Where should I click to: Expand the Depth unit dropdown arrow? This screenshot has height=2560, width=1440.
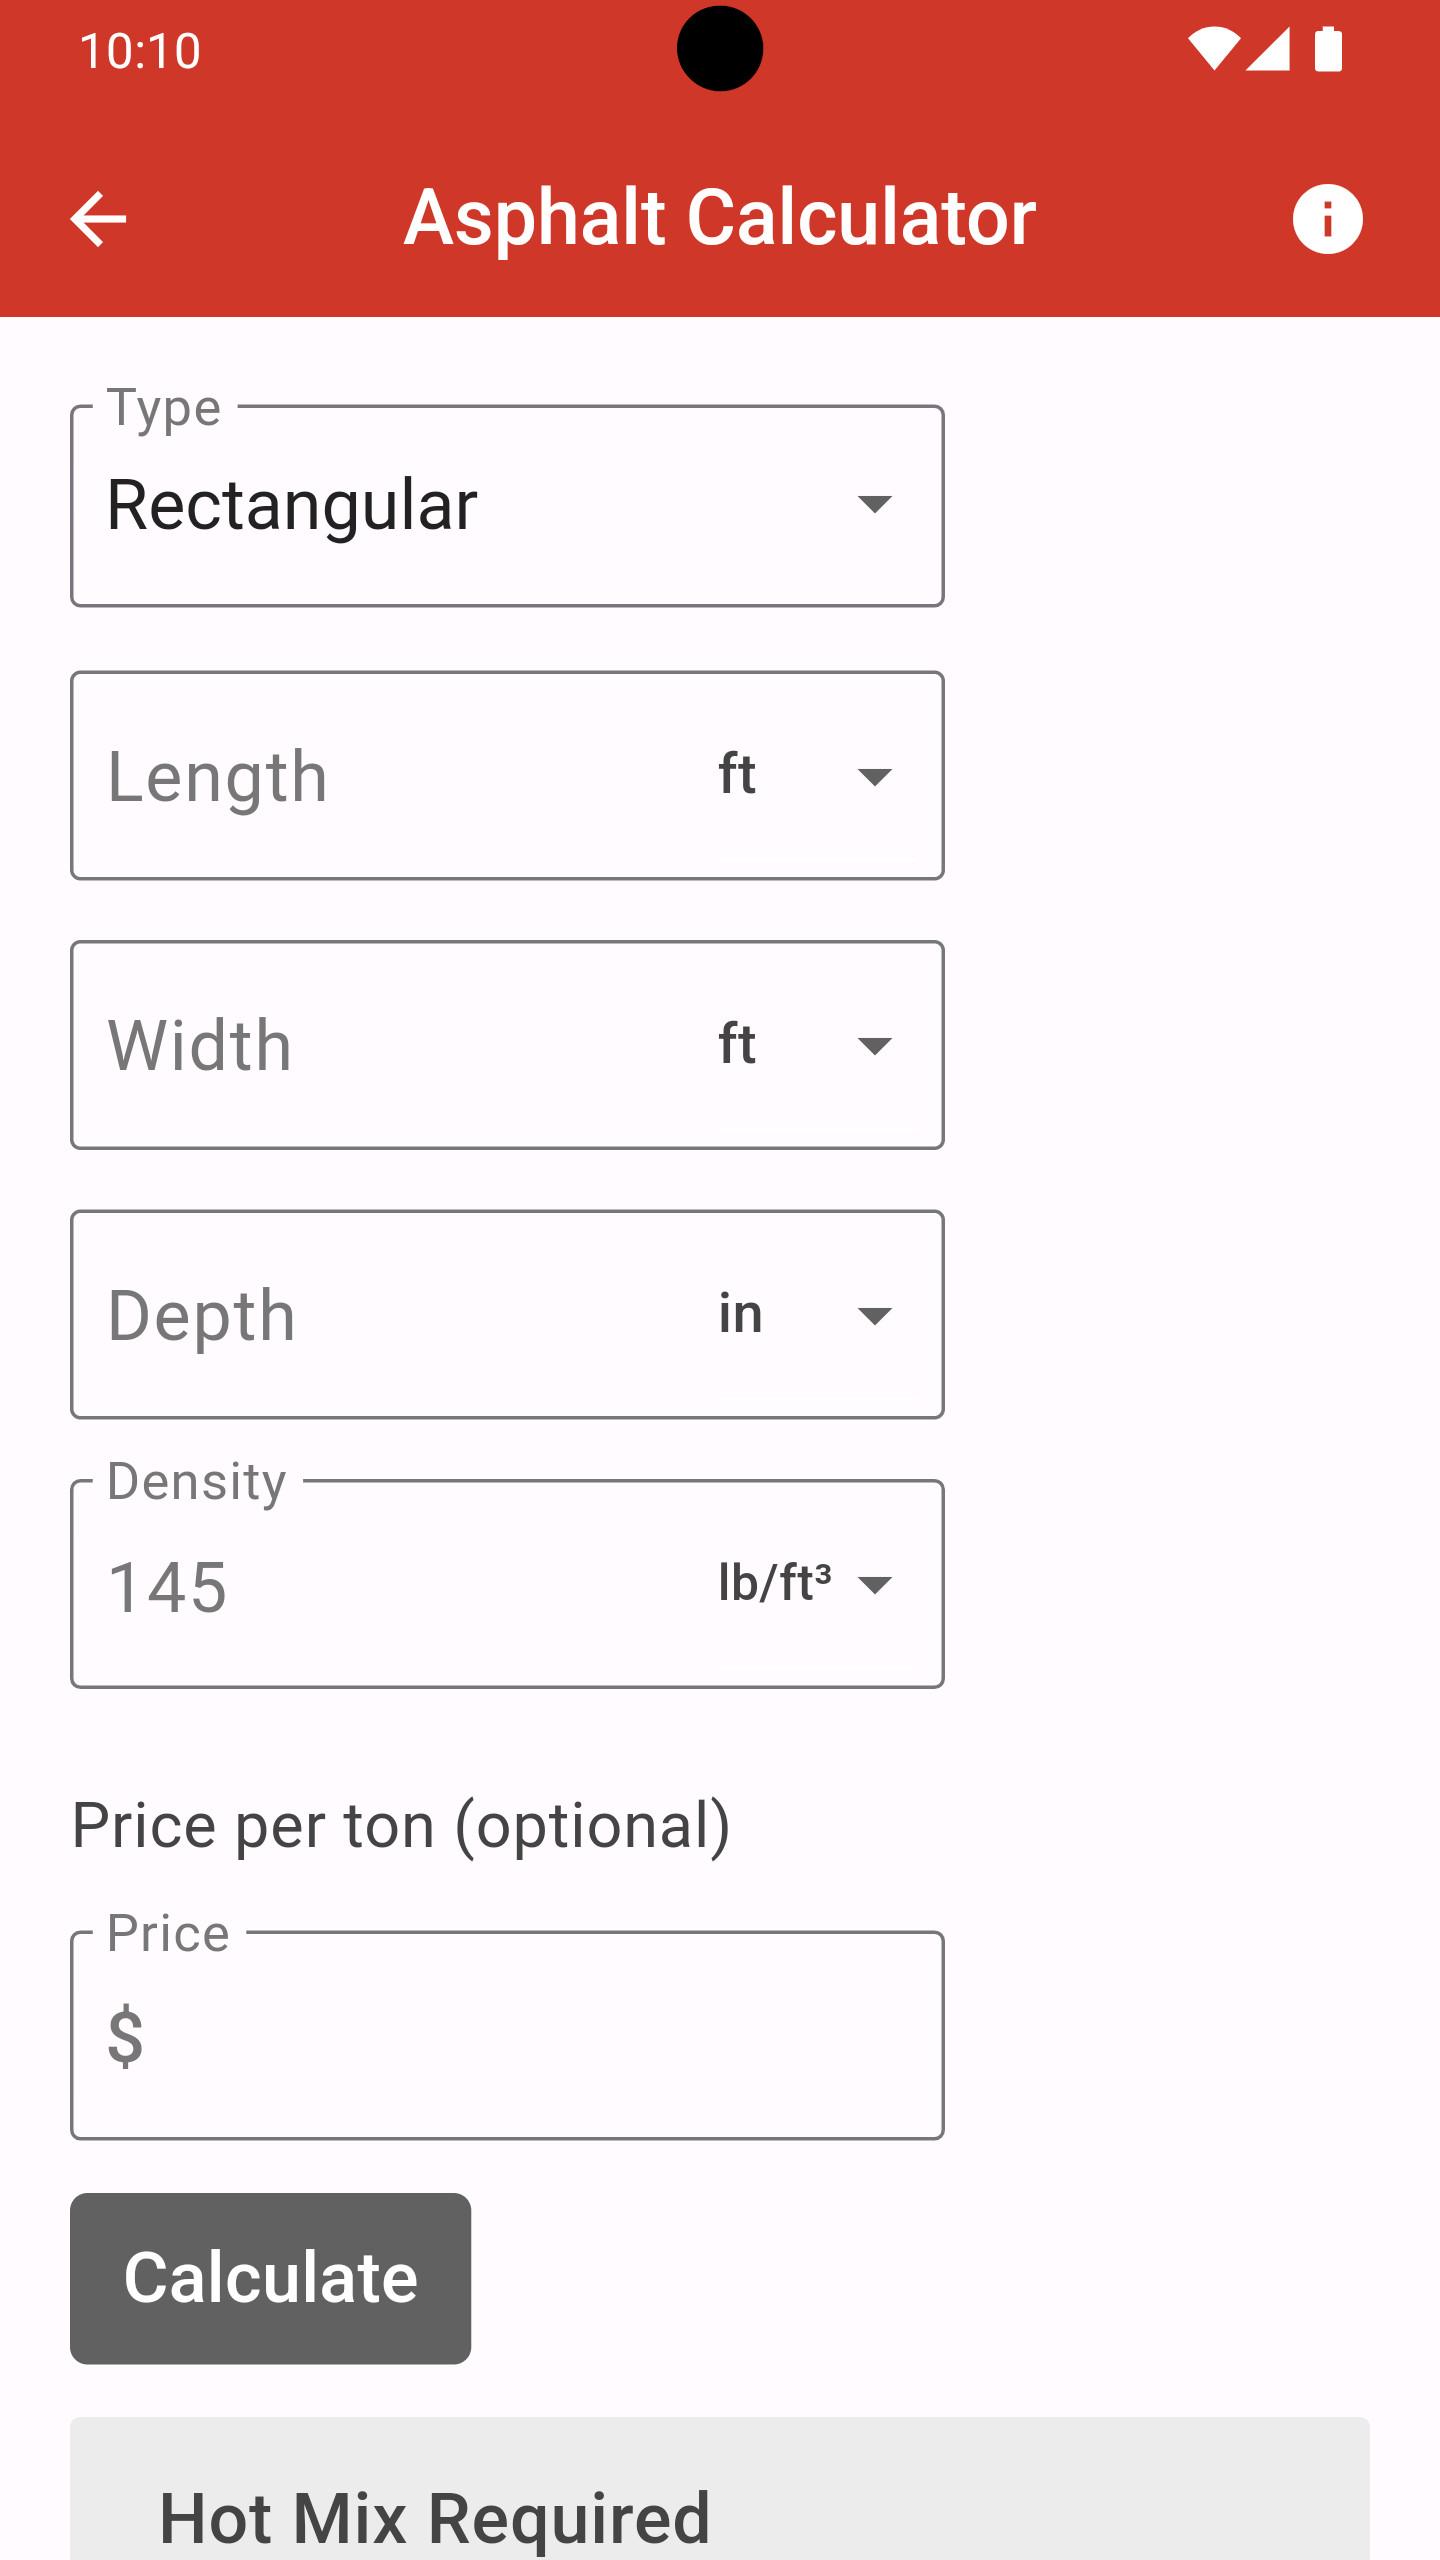[875, 1316]
